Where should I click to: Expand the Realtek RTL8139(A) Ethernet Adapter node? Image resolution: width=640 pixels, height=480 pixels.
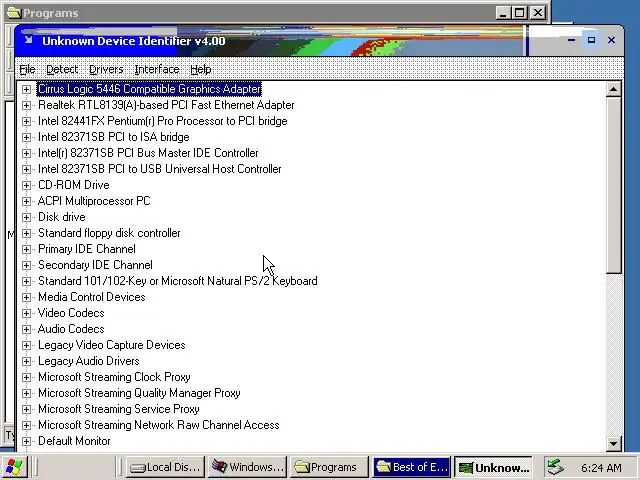click(x=27, y=105)
